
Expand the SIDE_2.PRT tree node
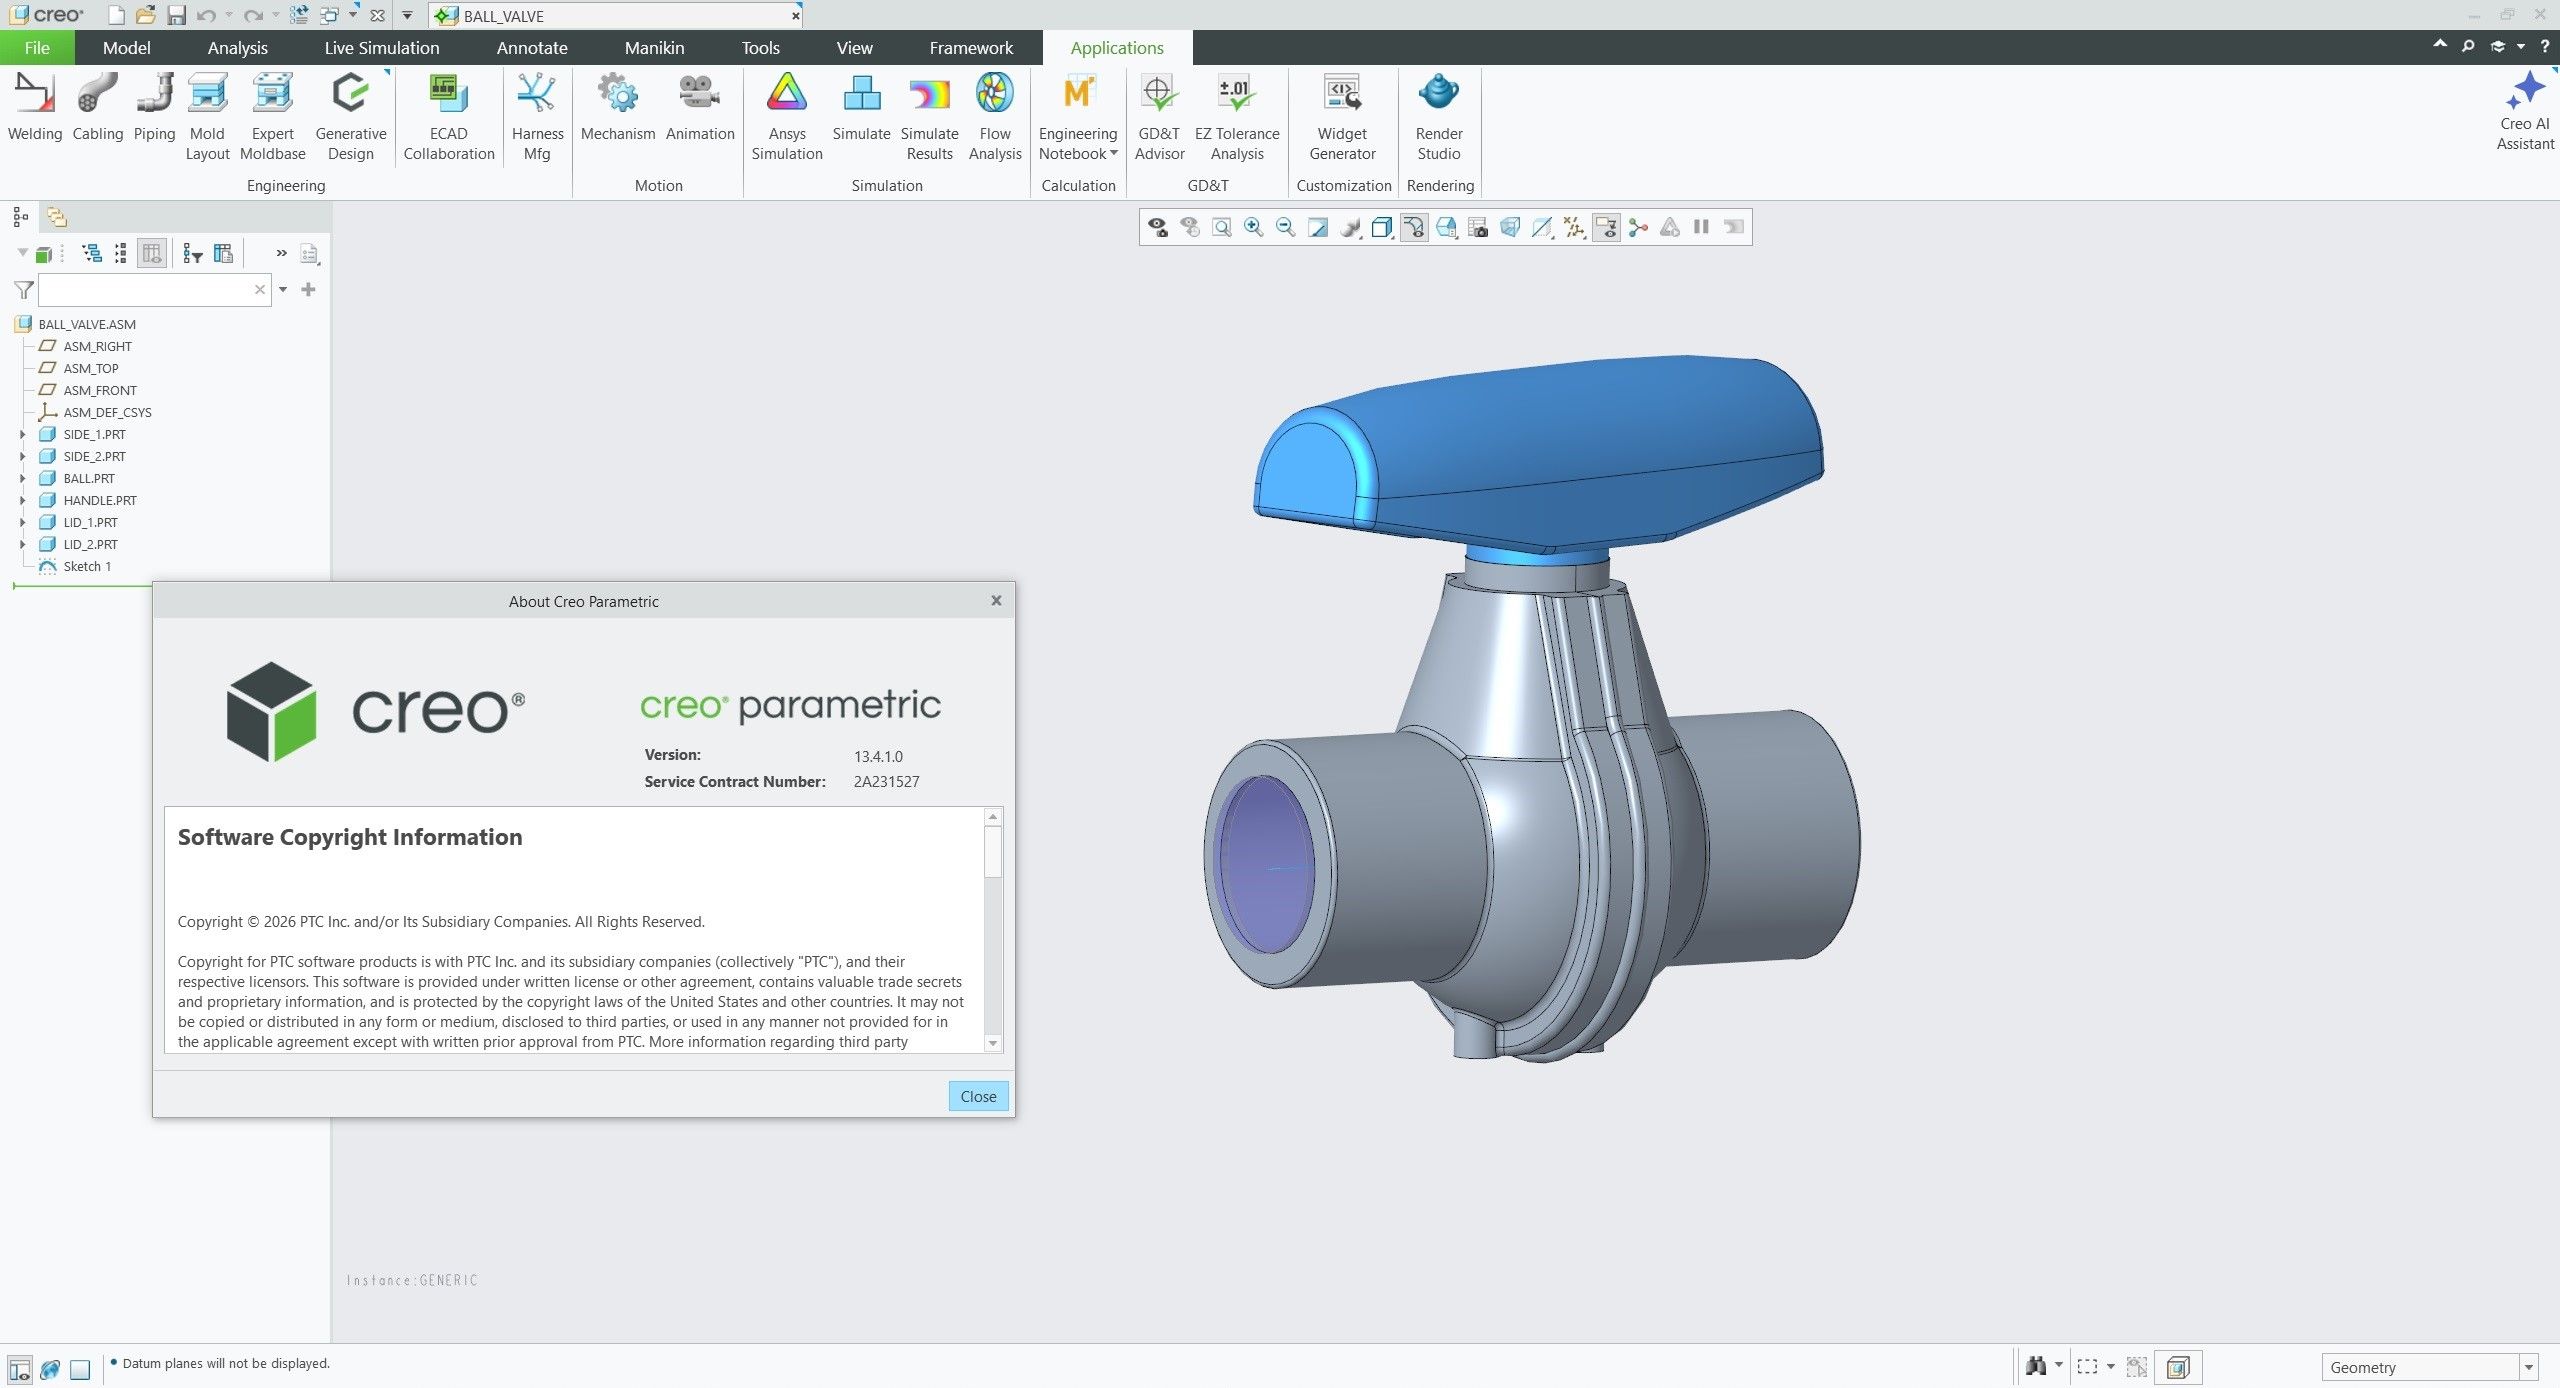(x=22, y=457)
